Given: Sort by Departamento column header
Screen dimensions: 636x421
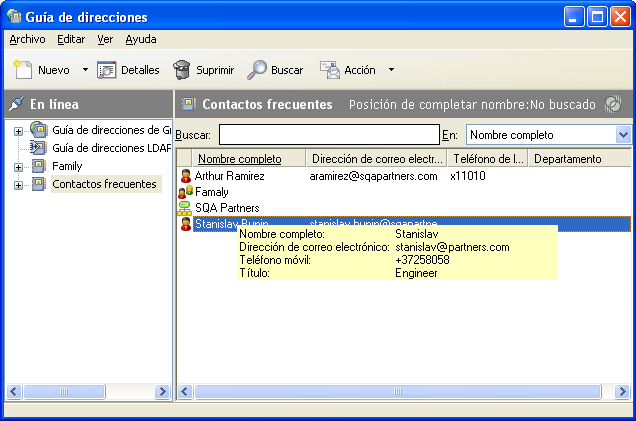Looking at the screenshot, I should [580, 159].
